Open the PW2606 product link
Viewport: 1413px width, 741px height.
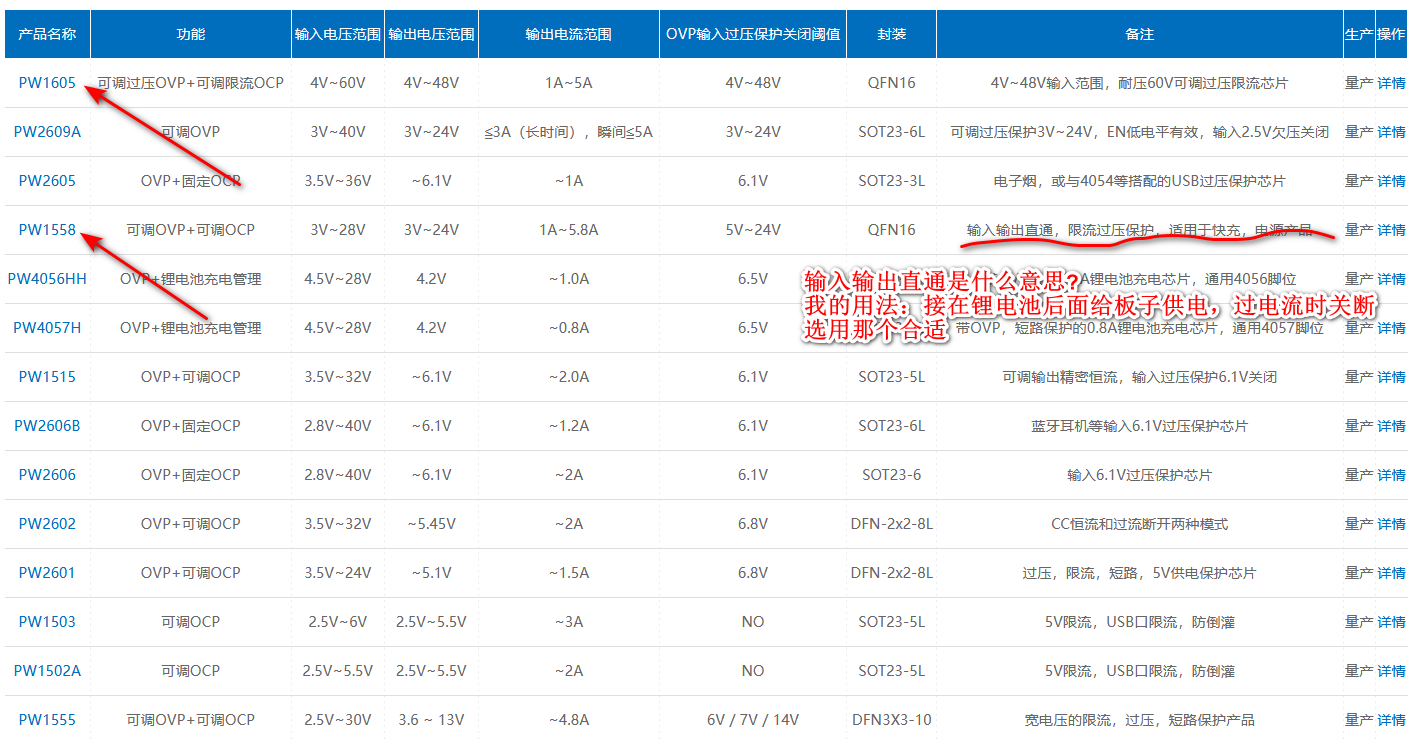(47, 475)
